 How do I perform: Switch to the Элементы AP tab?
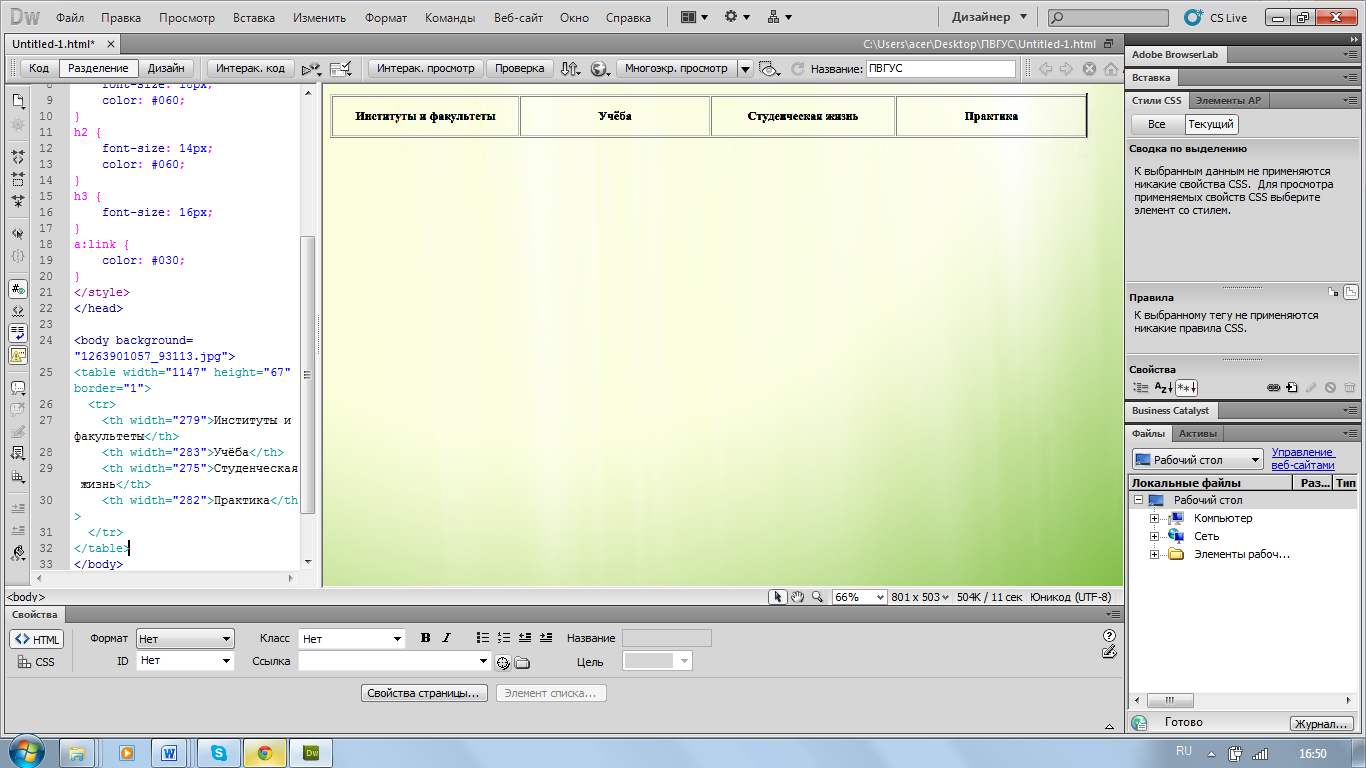(1228, 100)
